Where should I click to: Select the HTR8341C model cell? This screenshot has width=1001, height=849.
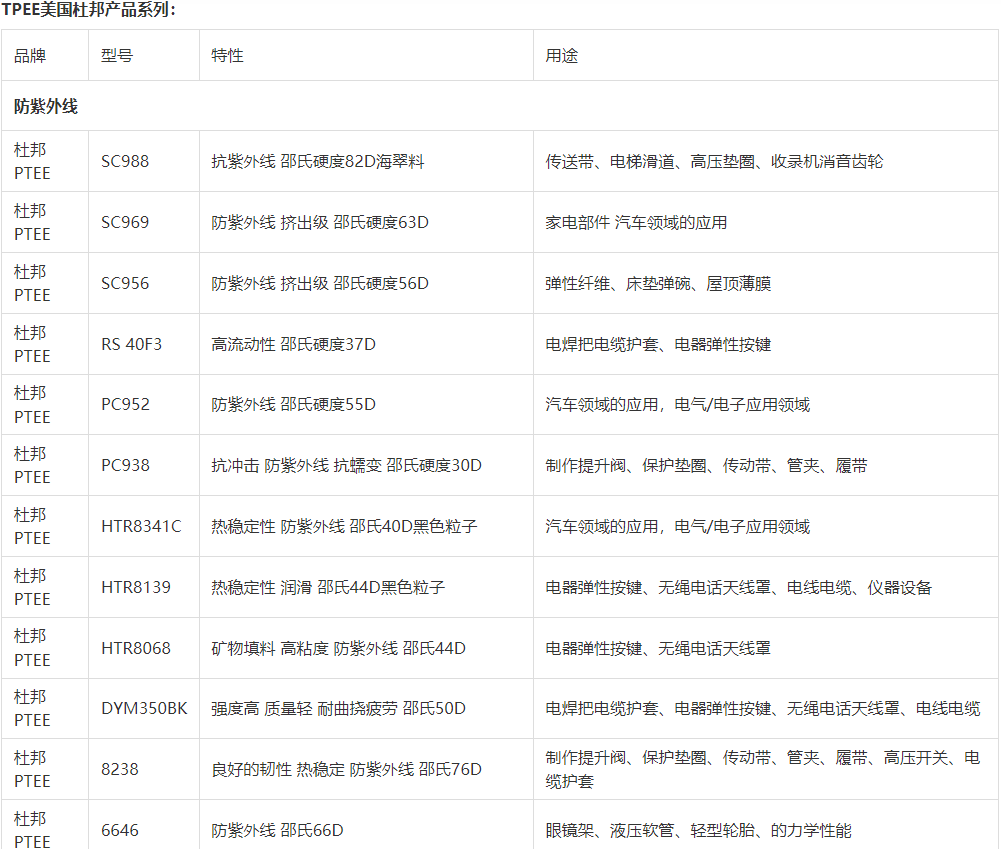click(x=141, y=526)
